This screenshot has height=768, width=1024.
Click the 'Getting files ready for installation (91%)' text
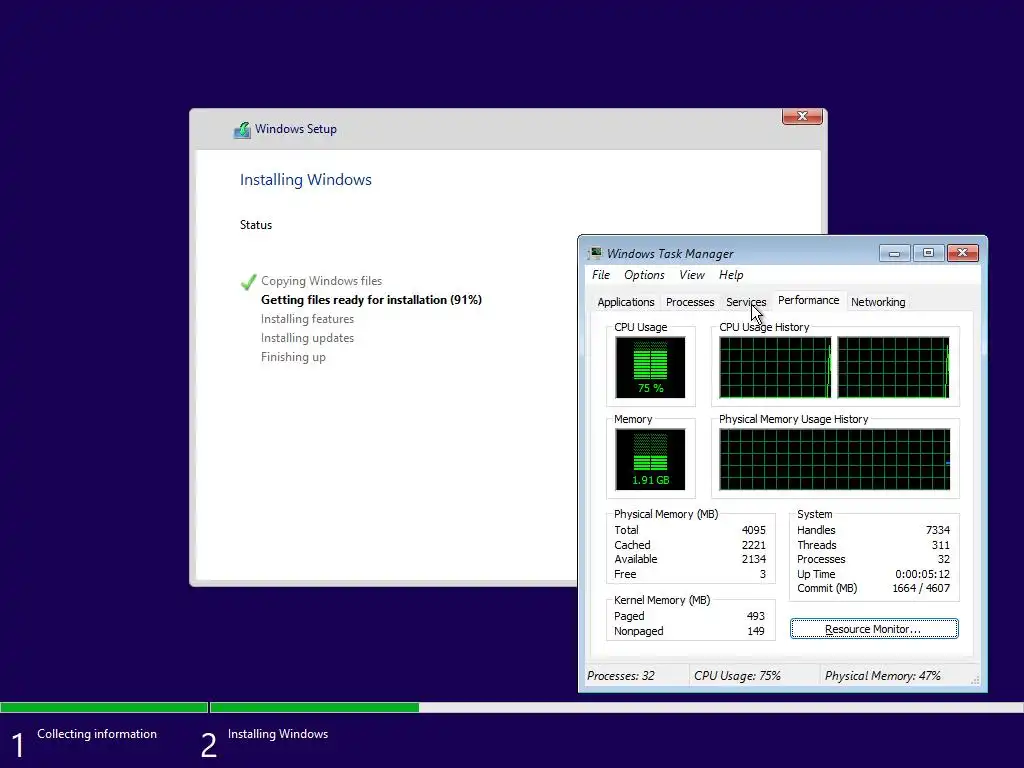click(371, 300)
